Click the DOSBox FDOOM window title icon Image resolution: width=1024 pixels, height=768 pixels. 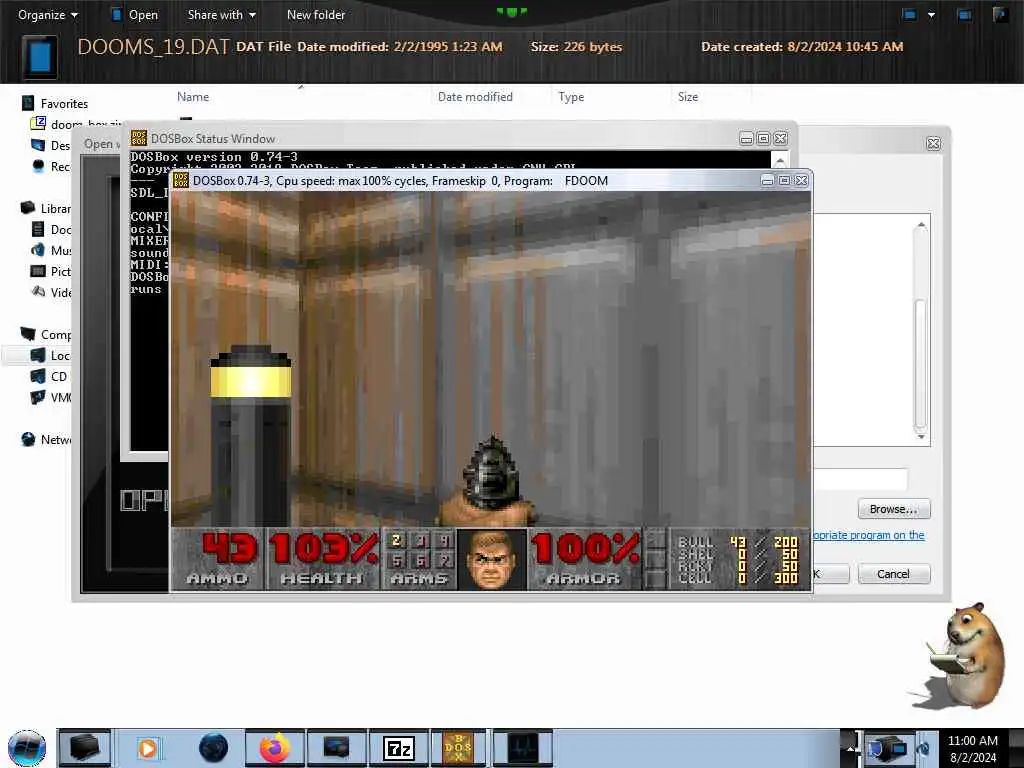(181, 180)
